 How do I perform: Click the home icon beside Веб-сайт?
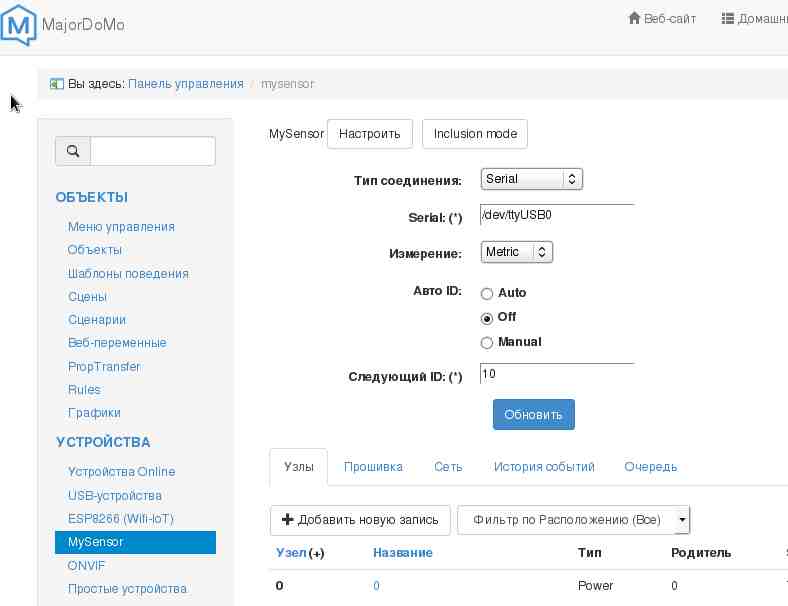tap(634, 18)
